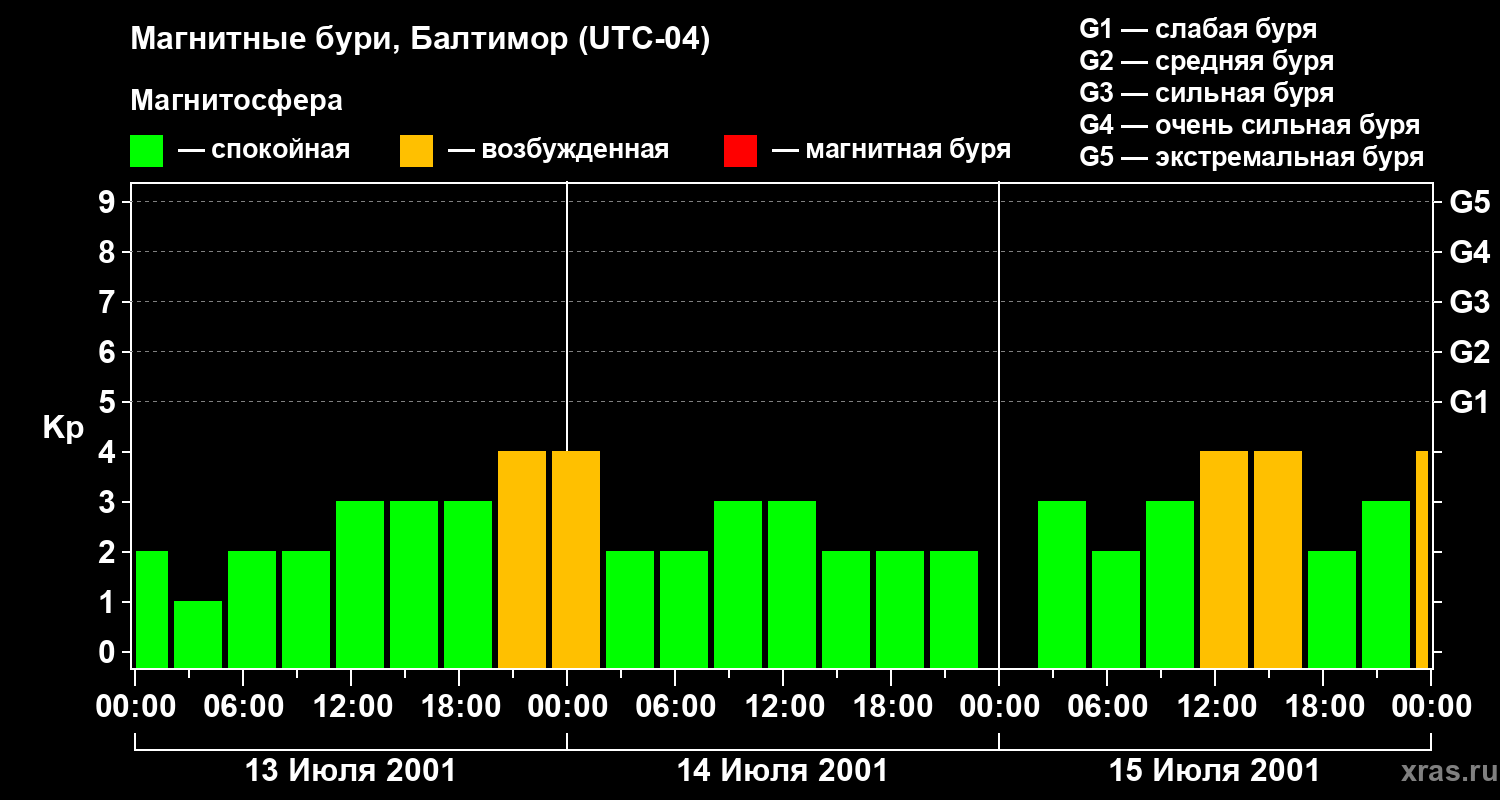Screen dimensions: 1500x800
Task: Click the first green bar on 15 July
Action: (x=1062, y=585)
